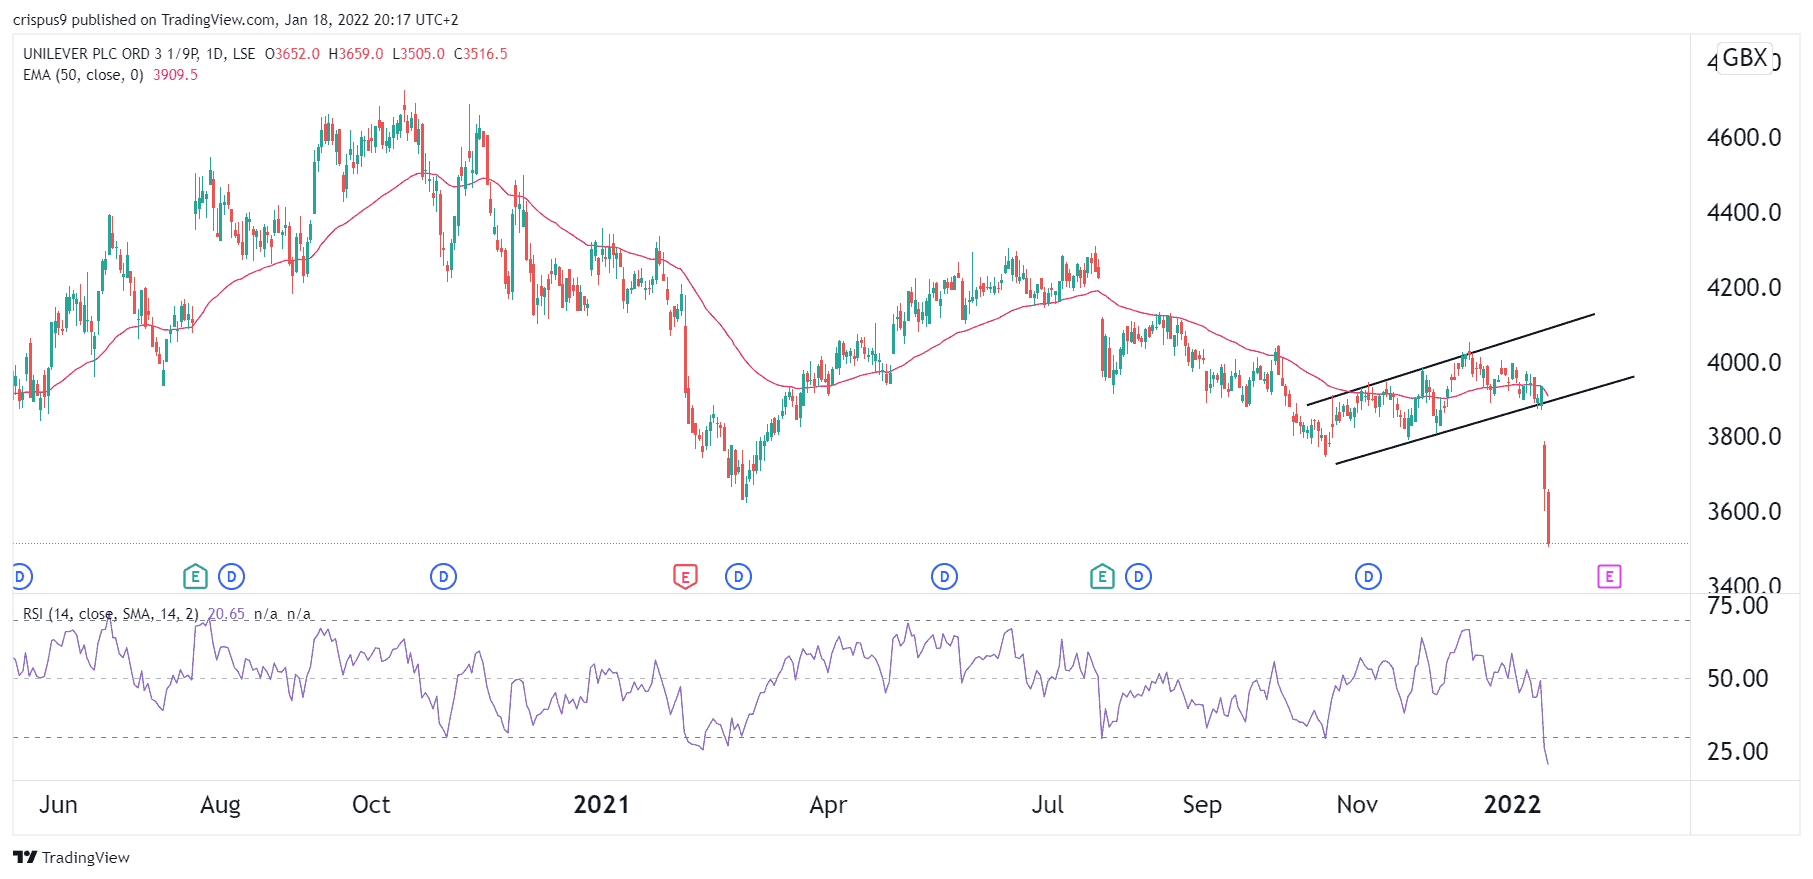Select the upper black channel trendline
The height and width of the screenshot is (879, 1813).
[1450, 360]
